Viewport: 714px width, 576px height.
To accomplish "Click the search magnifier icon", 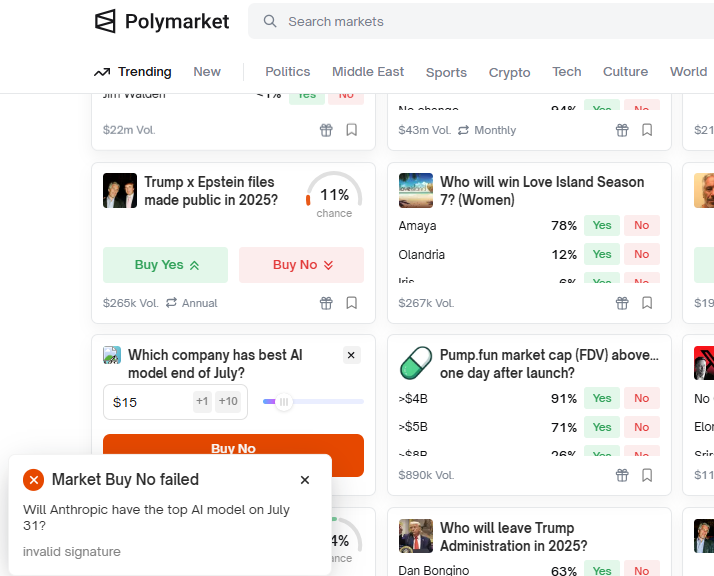I will 270,21.
